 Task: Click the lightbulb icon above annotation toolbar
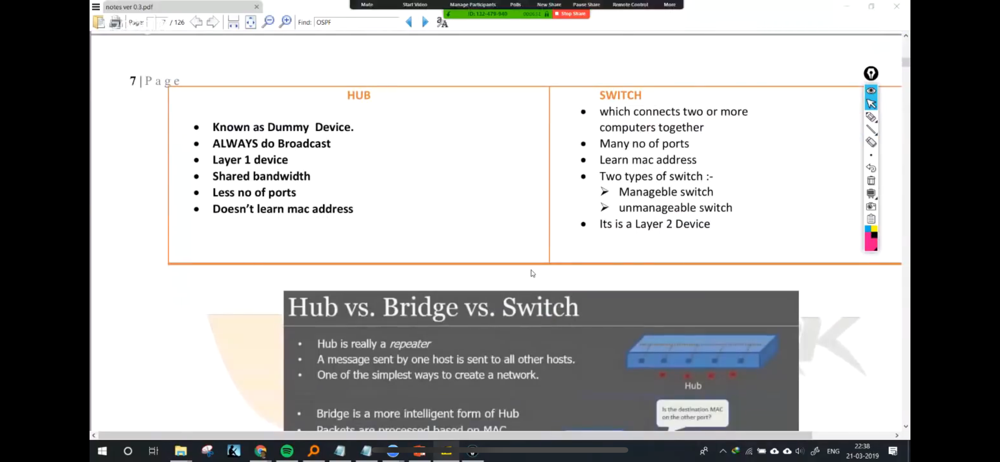(871, 73)
